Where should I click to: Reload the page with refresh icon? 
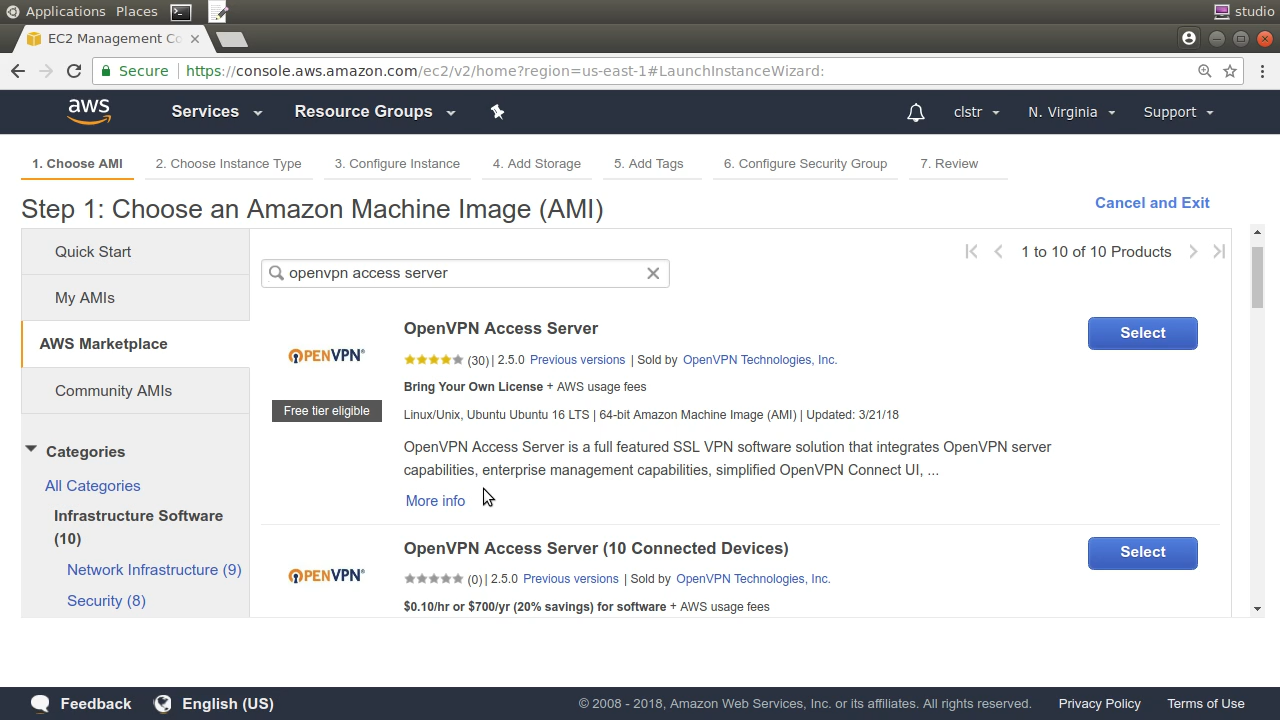point(73,71)
